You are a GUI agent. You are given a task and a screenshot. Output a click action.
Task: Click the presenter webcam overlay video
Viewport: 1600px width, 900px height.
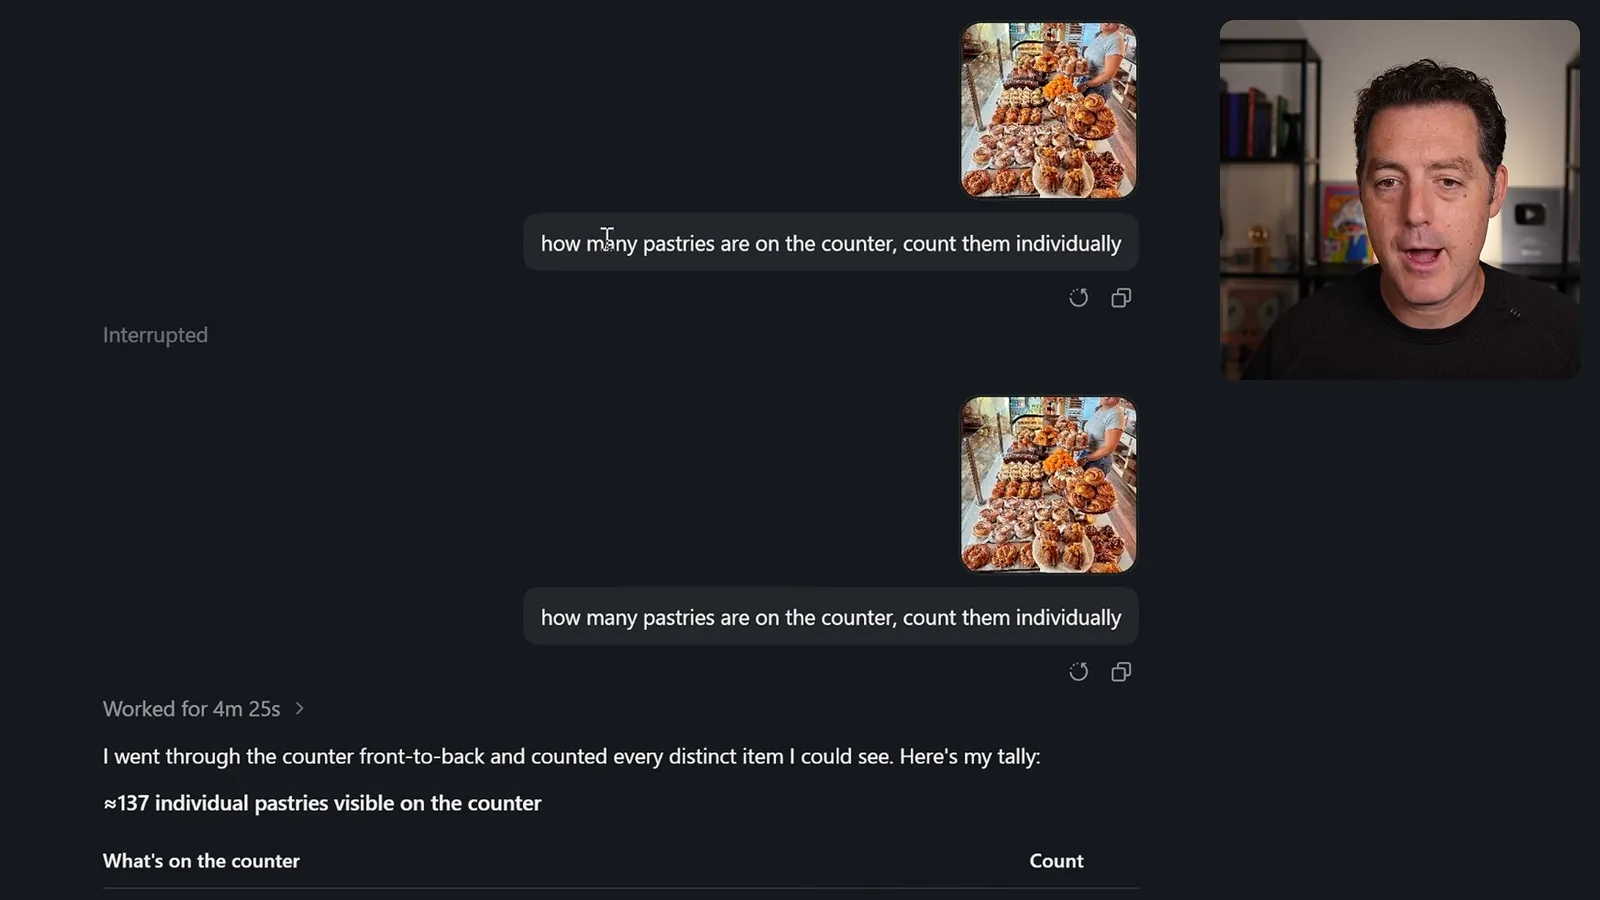coord(1400,200)
